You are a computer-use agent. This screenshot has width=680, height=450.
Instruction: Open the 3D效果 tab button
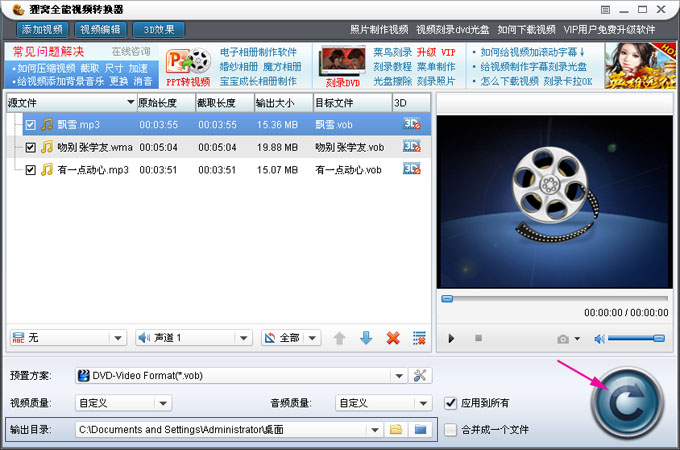pos(159,29)
